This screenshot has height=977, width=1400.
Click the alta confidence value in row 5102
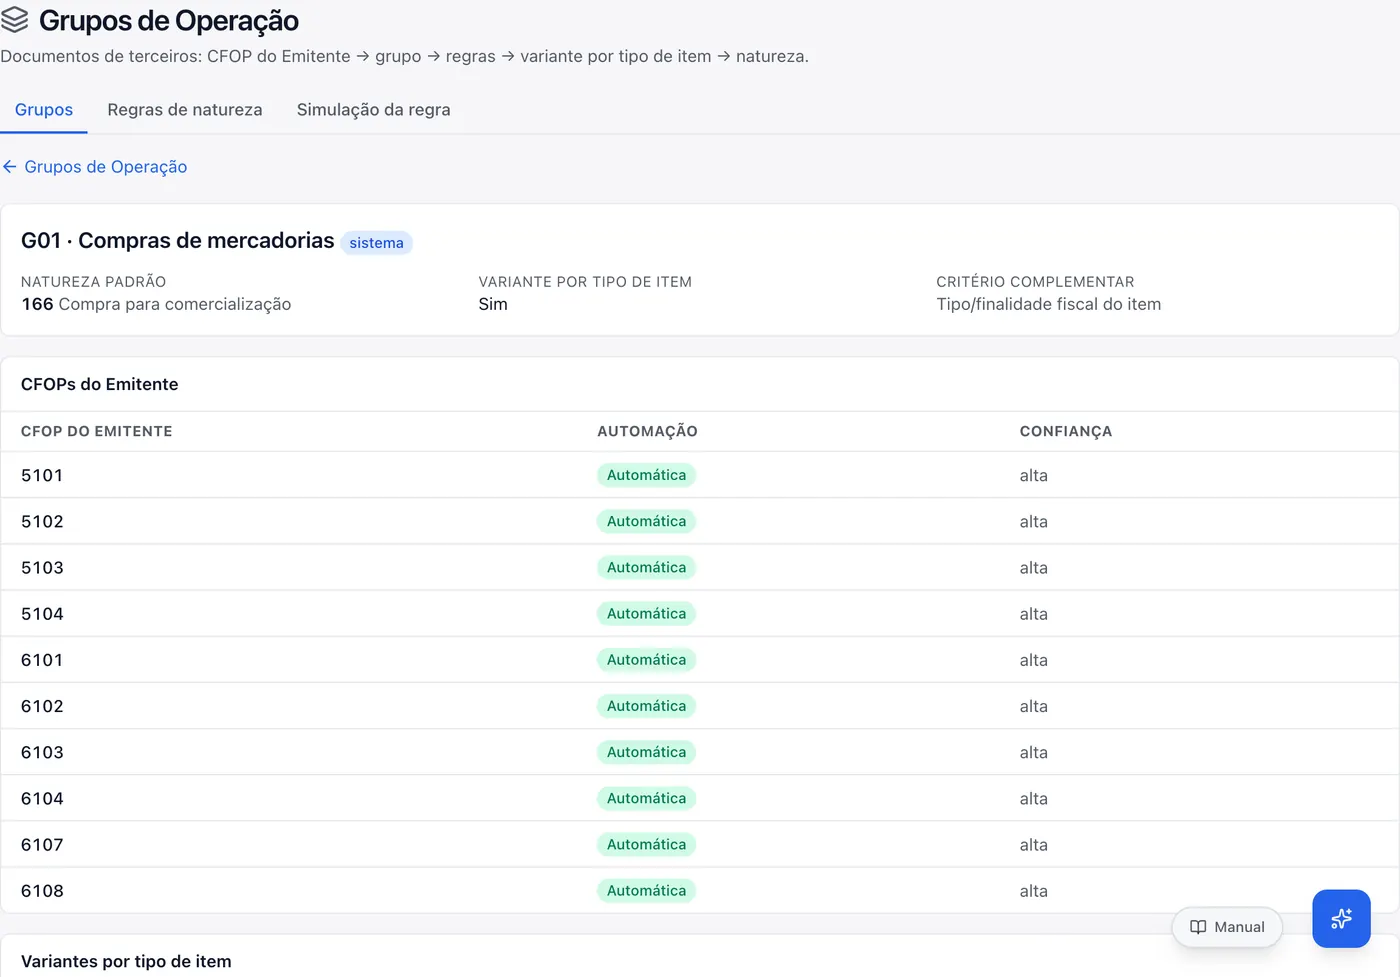(x=1034, y=521)
